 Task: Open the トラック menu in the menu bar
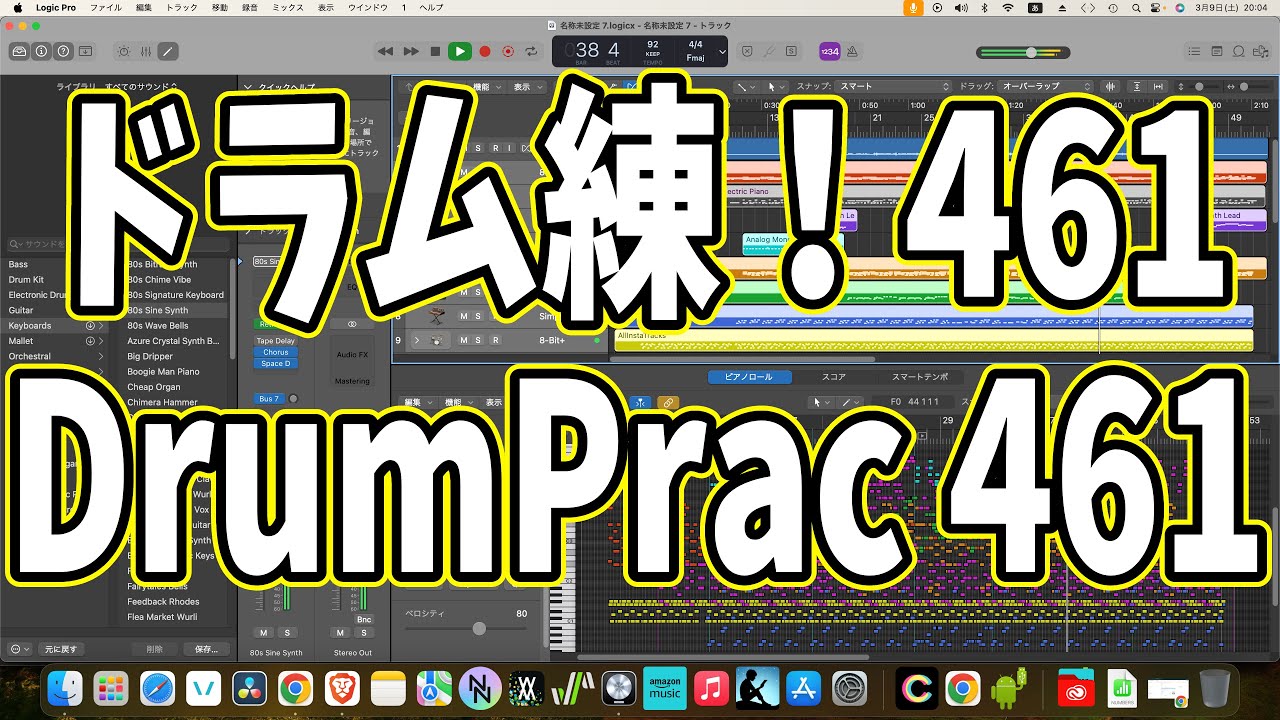point(180,7)
